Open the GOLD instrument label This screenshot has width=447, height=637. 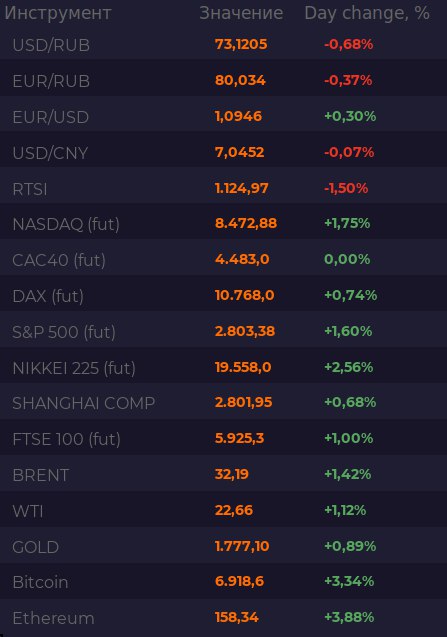36,547
